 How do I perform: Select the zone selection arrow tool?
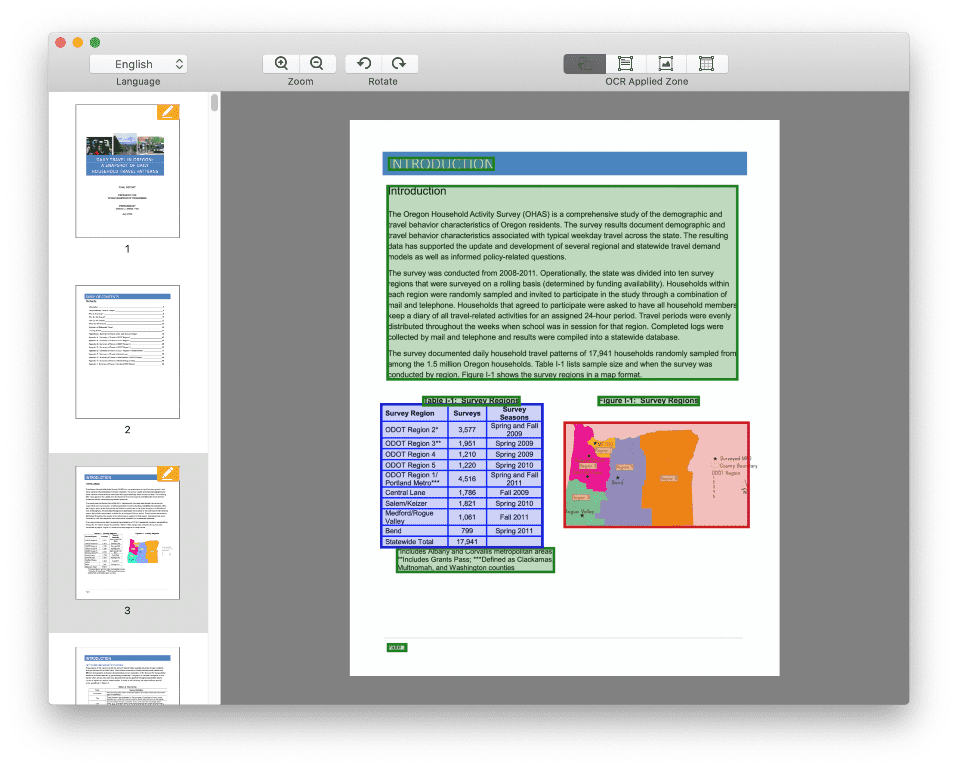tap(585, 64)
